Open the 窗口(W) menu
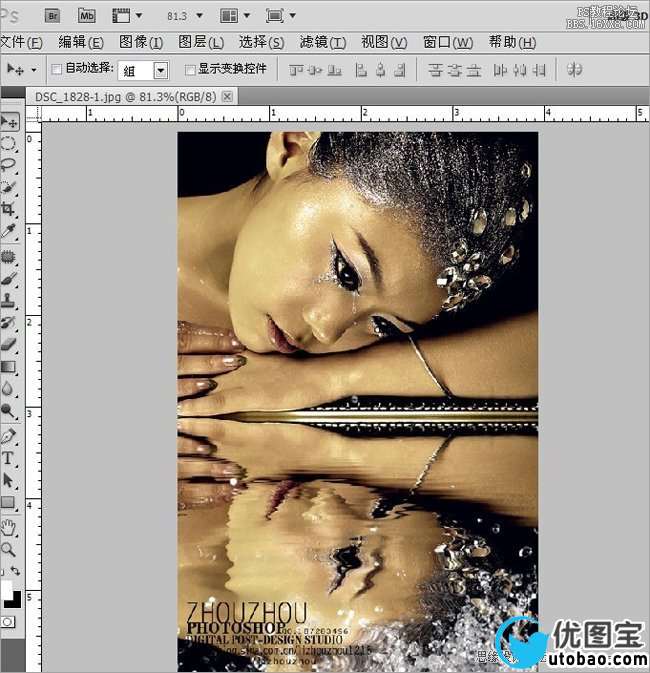 448,42
